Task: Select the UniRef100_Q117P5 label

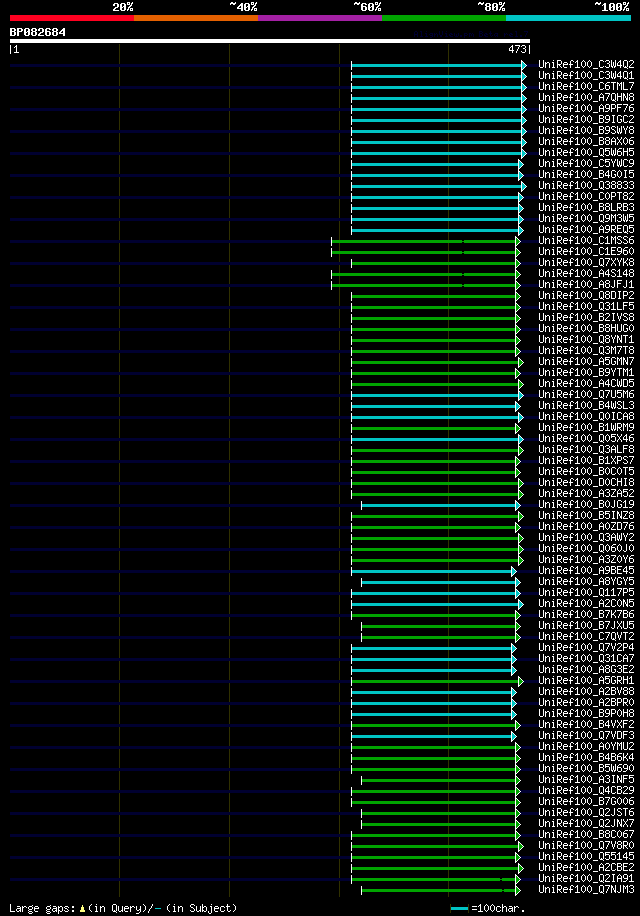Action: pos(586,593)
